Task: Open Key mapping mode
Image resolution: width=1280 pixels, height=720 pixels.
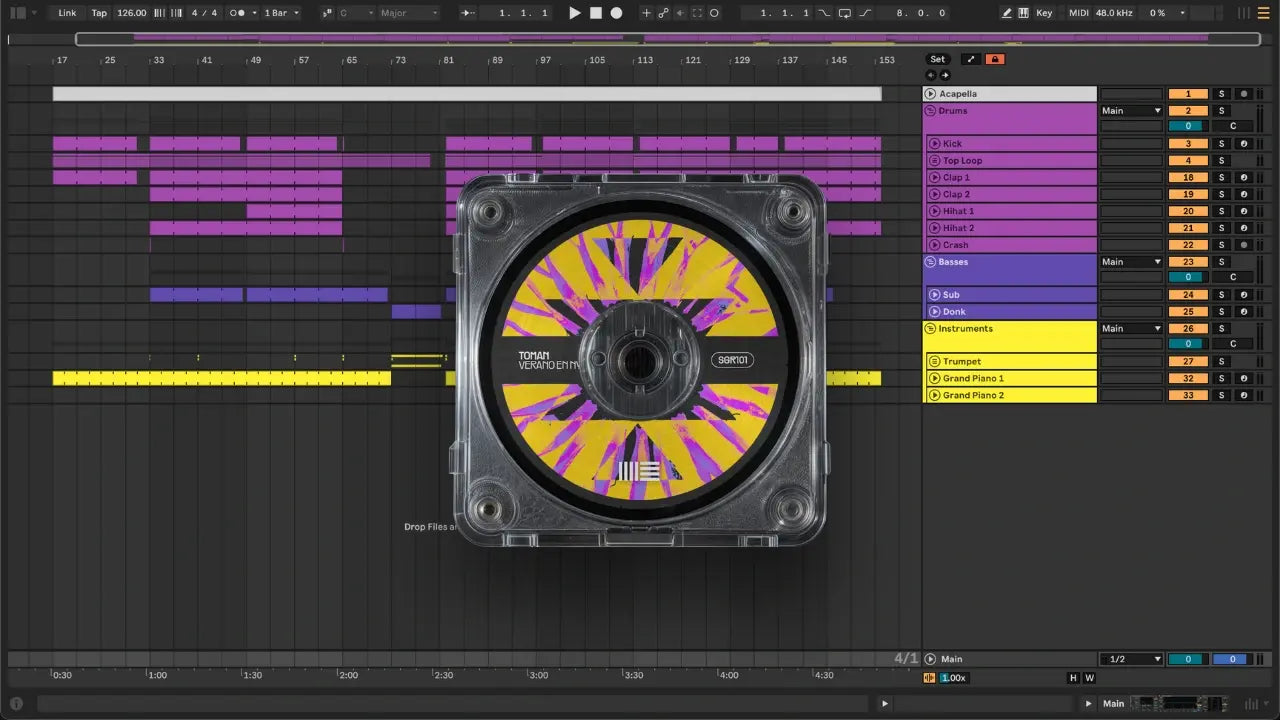Action: click(1044, 13)
